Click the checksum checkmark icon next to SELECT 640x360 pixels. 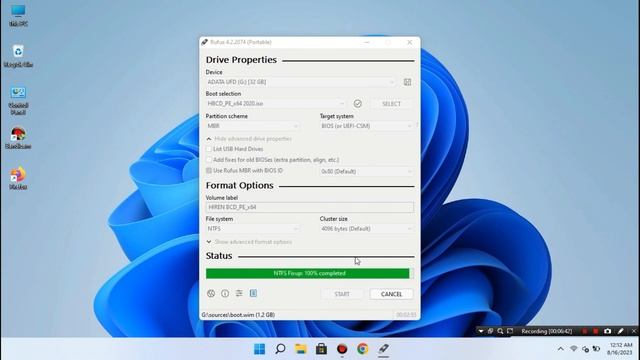tap(358, 104)
